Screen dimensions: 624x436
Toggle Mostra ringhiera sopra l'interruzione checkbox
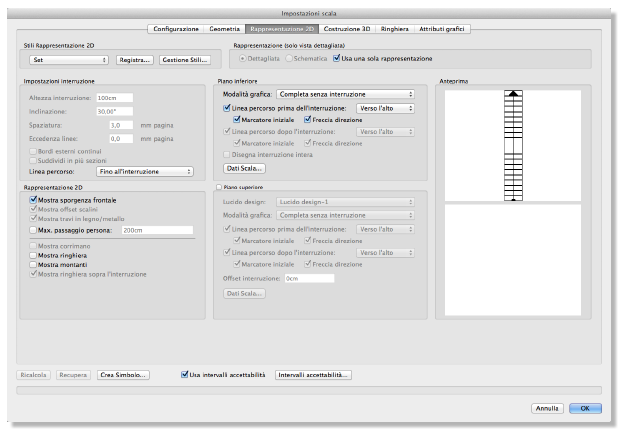click(x=33, y=274)
